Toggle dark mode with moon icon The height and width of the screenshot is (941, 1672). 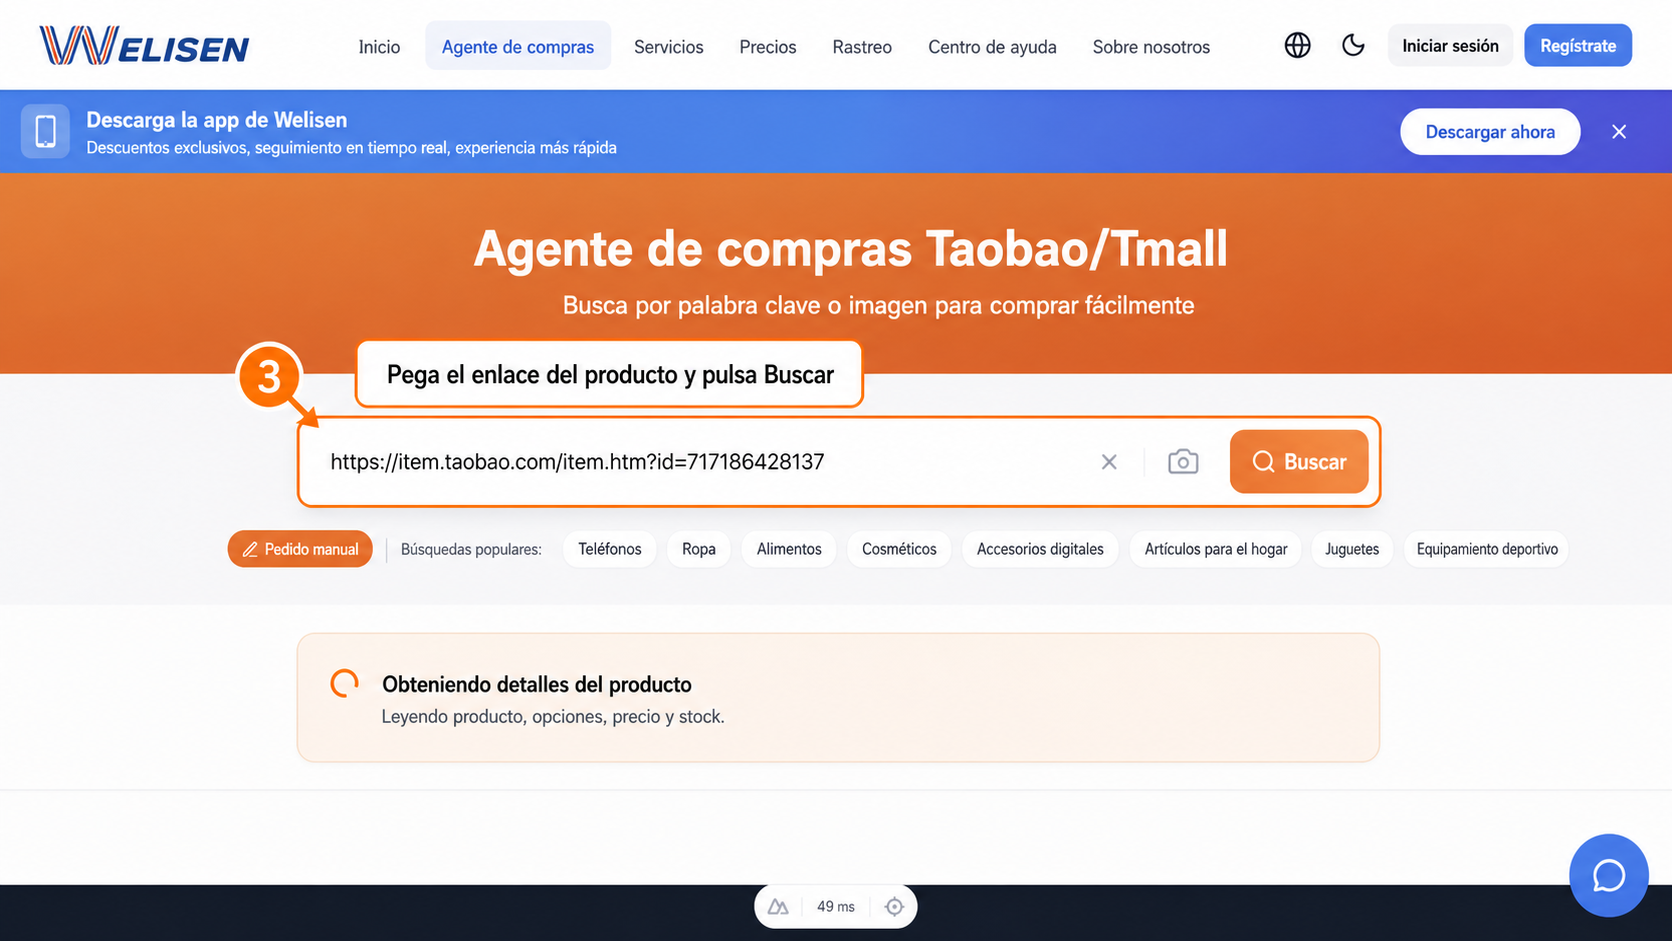coord(1353,46)
